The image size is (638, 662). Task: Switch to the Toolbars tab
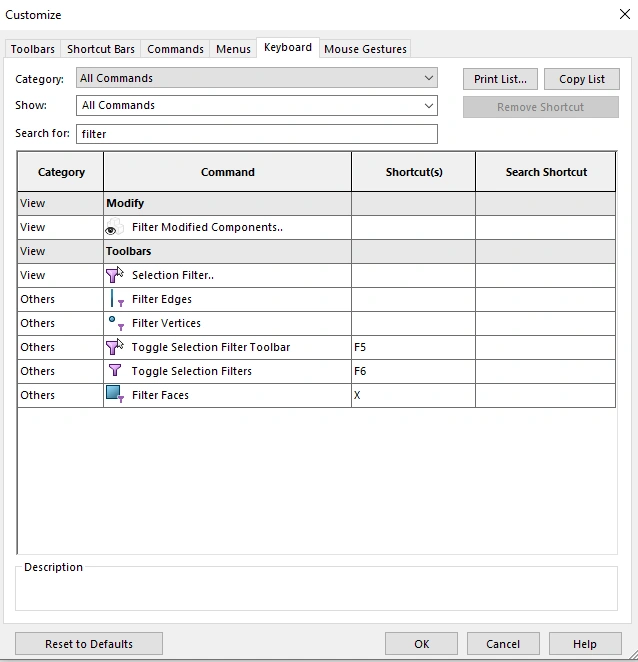33,49
